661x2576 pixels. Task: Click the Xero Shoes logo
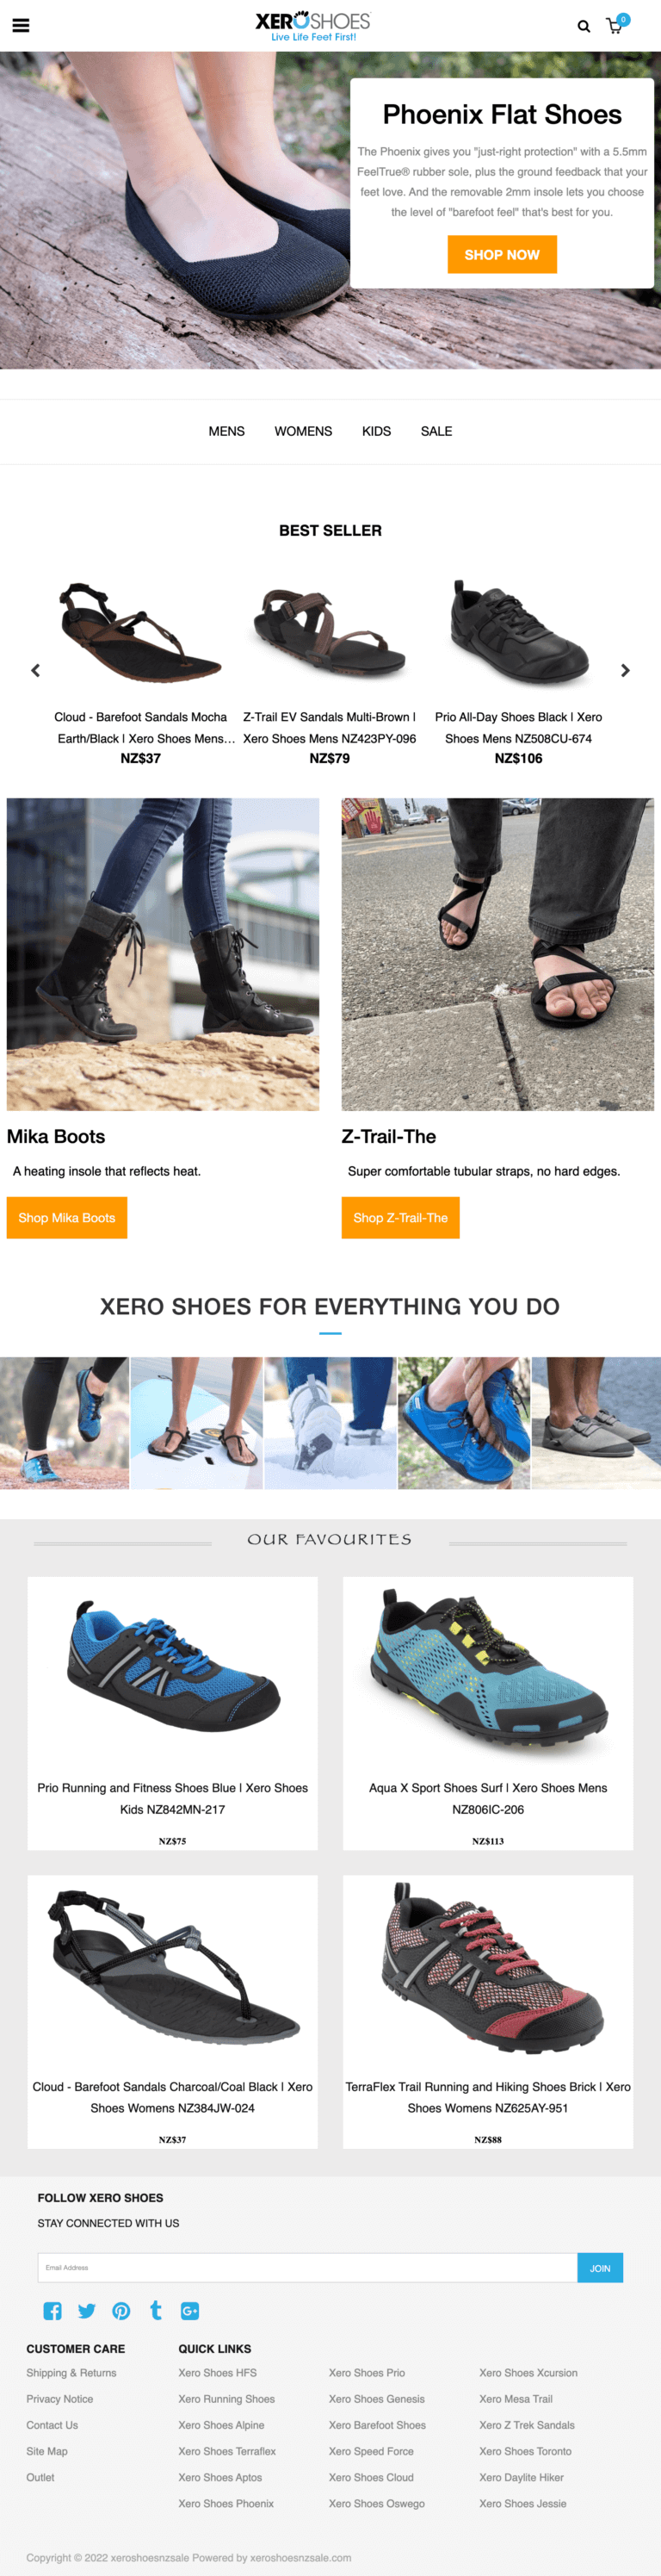click(313, 26)
